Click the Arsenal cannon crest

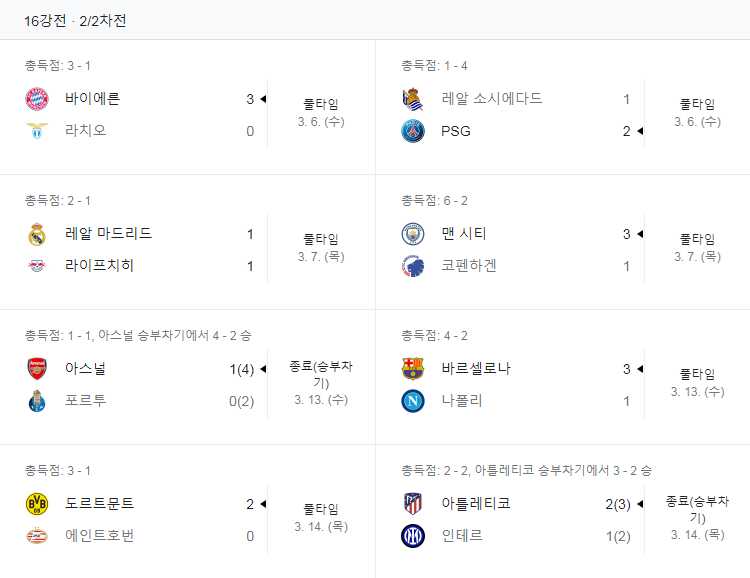pyautogui.click(x=37, y=369)
